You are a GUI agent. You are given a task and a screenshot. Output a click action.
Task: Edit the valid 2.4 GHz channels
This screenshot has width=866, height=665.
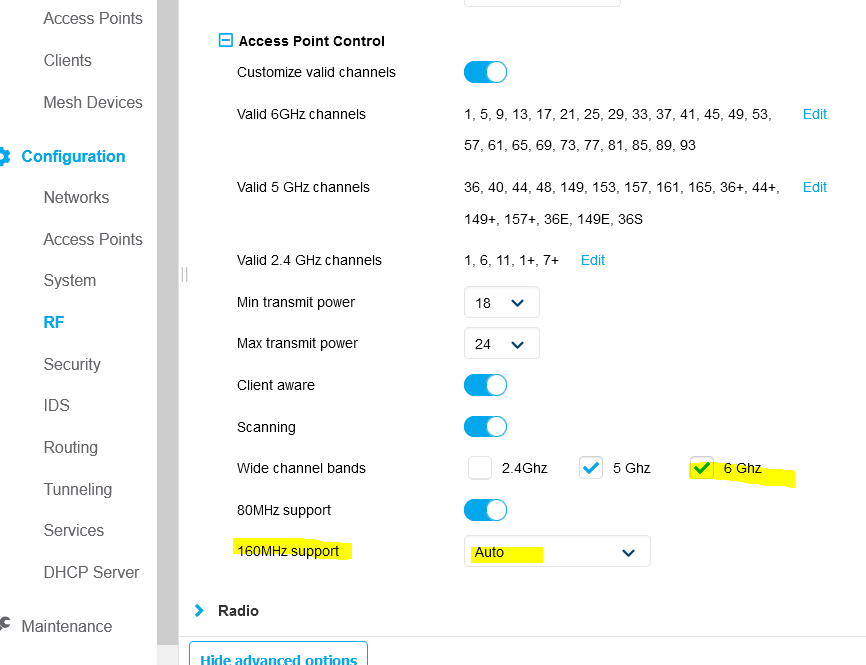click(593, 260)
